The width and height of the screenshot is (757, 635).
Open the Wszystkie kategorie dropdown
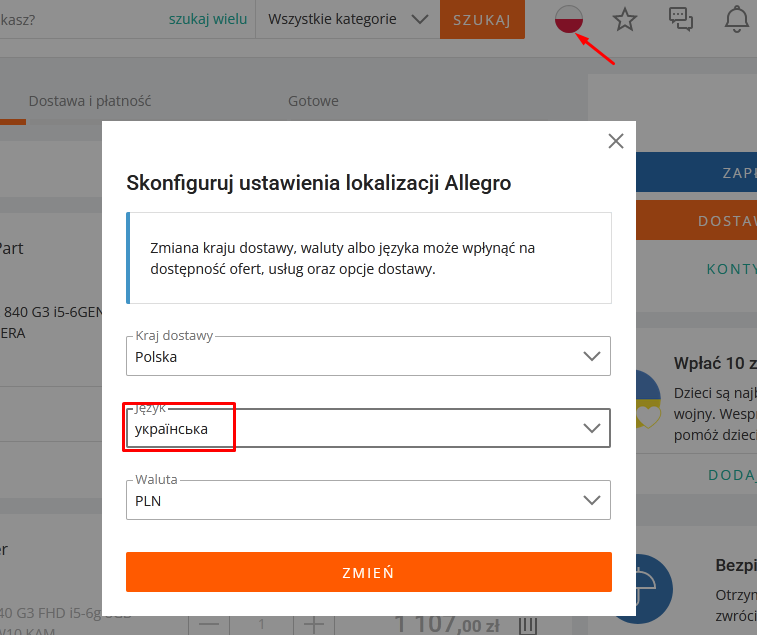tap(348, 19)
